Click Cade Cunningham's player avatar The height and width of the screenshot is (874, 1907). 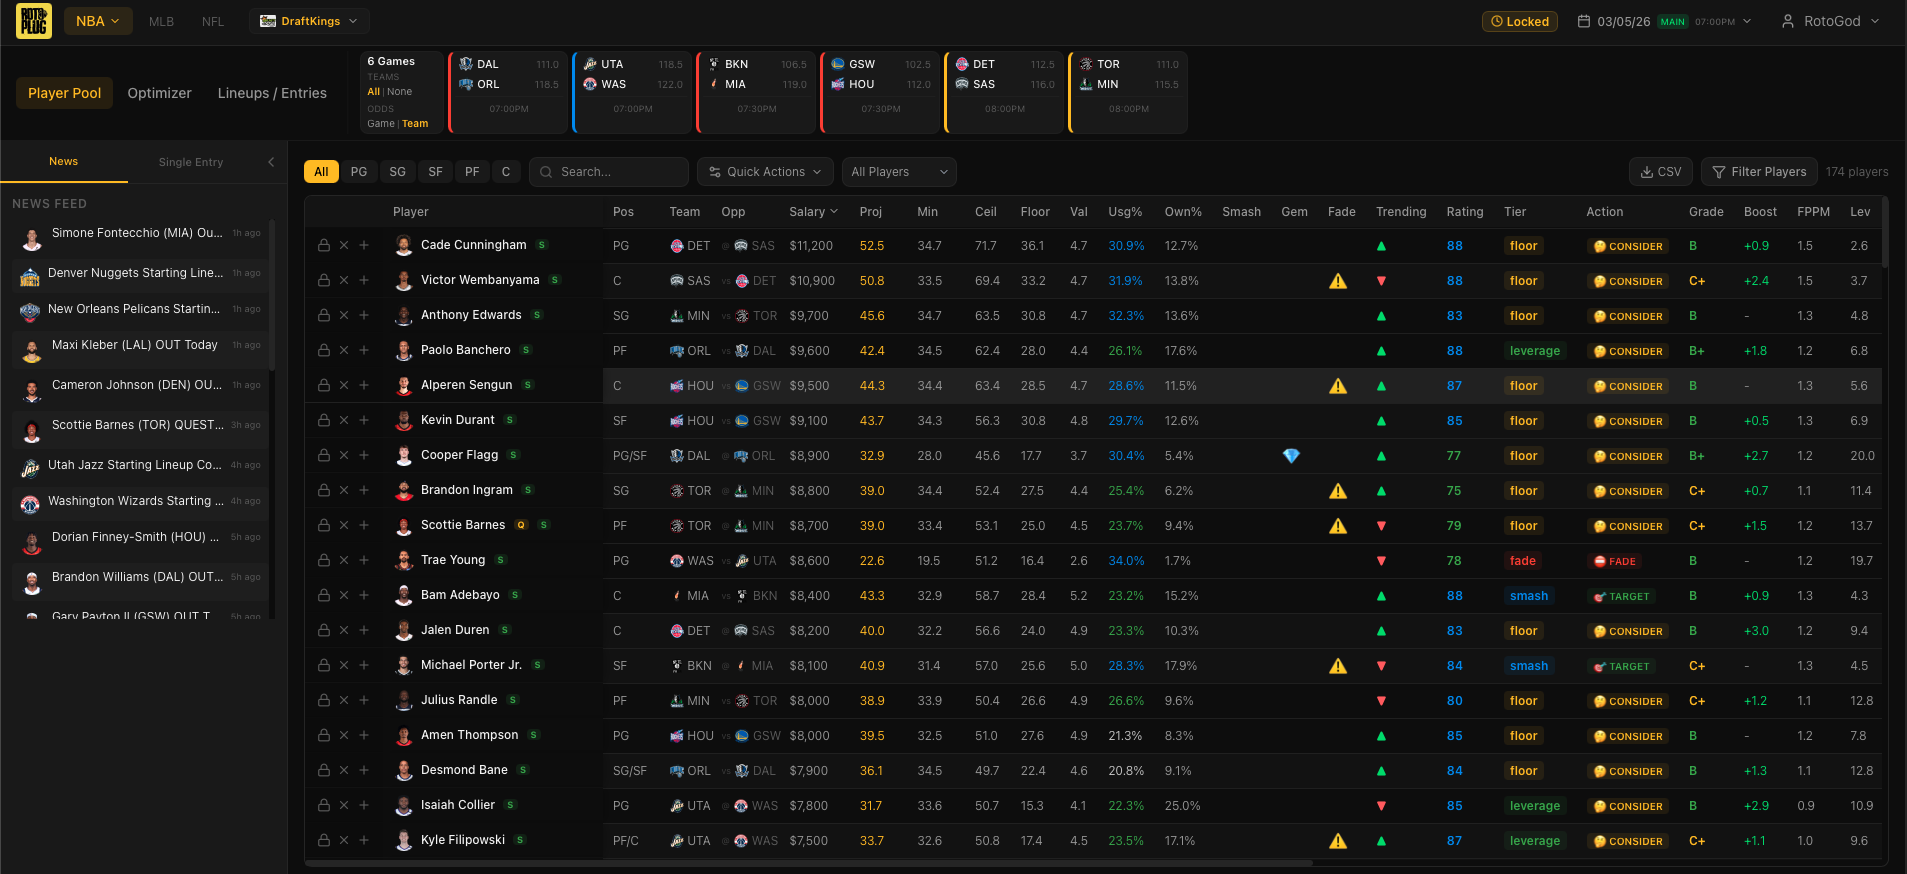404,245
